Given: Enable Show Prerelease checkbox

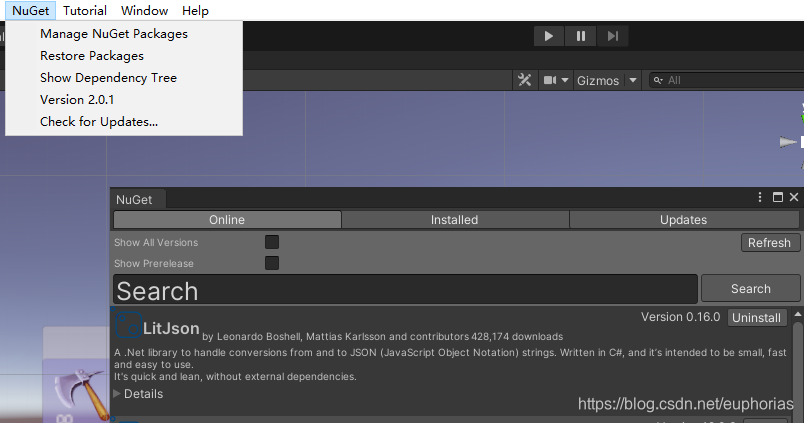Looking at the screenshot, I should click(x=272, y=263).
